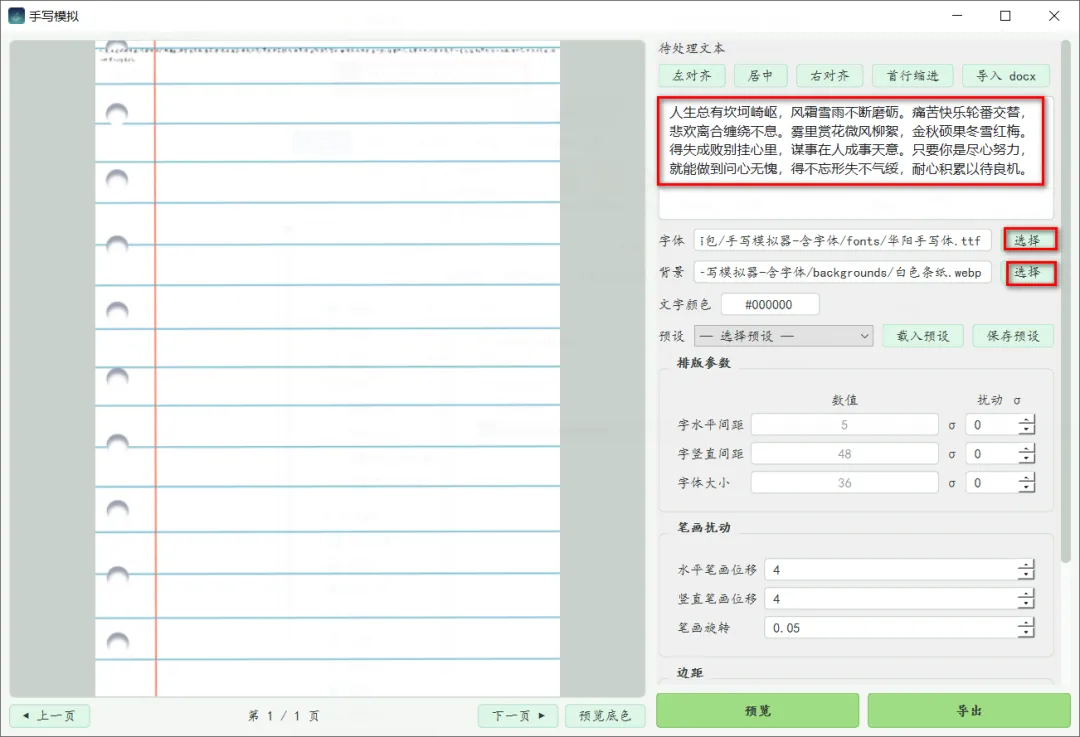
Task: Click the green 预览 button
Action: click(x=758, y=710)
